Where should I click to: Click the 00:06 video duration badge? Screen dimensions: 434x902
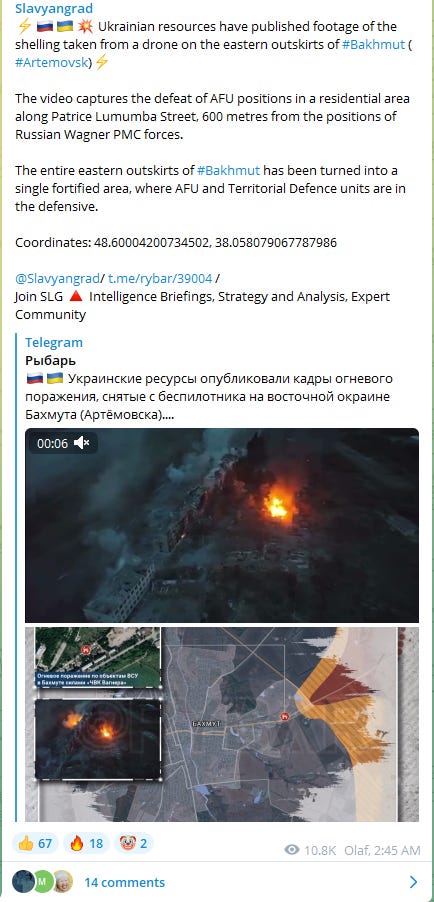point(52,444)
